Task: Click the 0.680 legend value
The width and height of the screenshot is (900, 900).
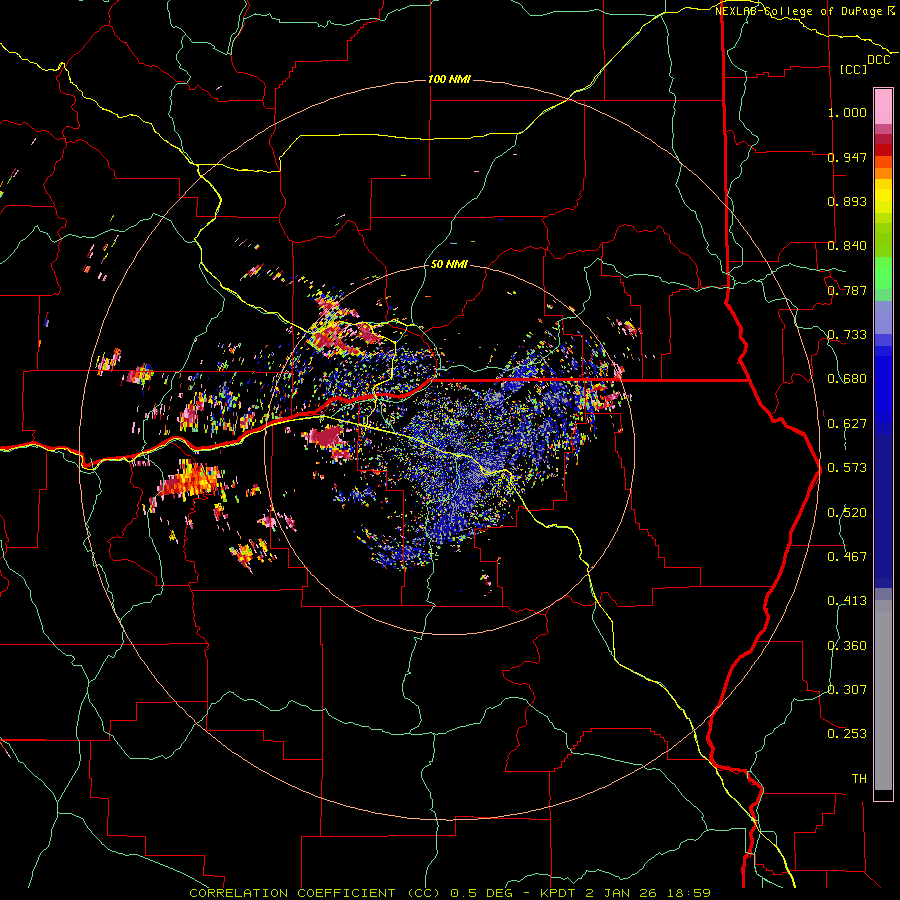Action: (x=847, y=379)
